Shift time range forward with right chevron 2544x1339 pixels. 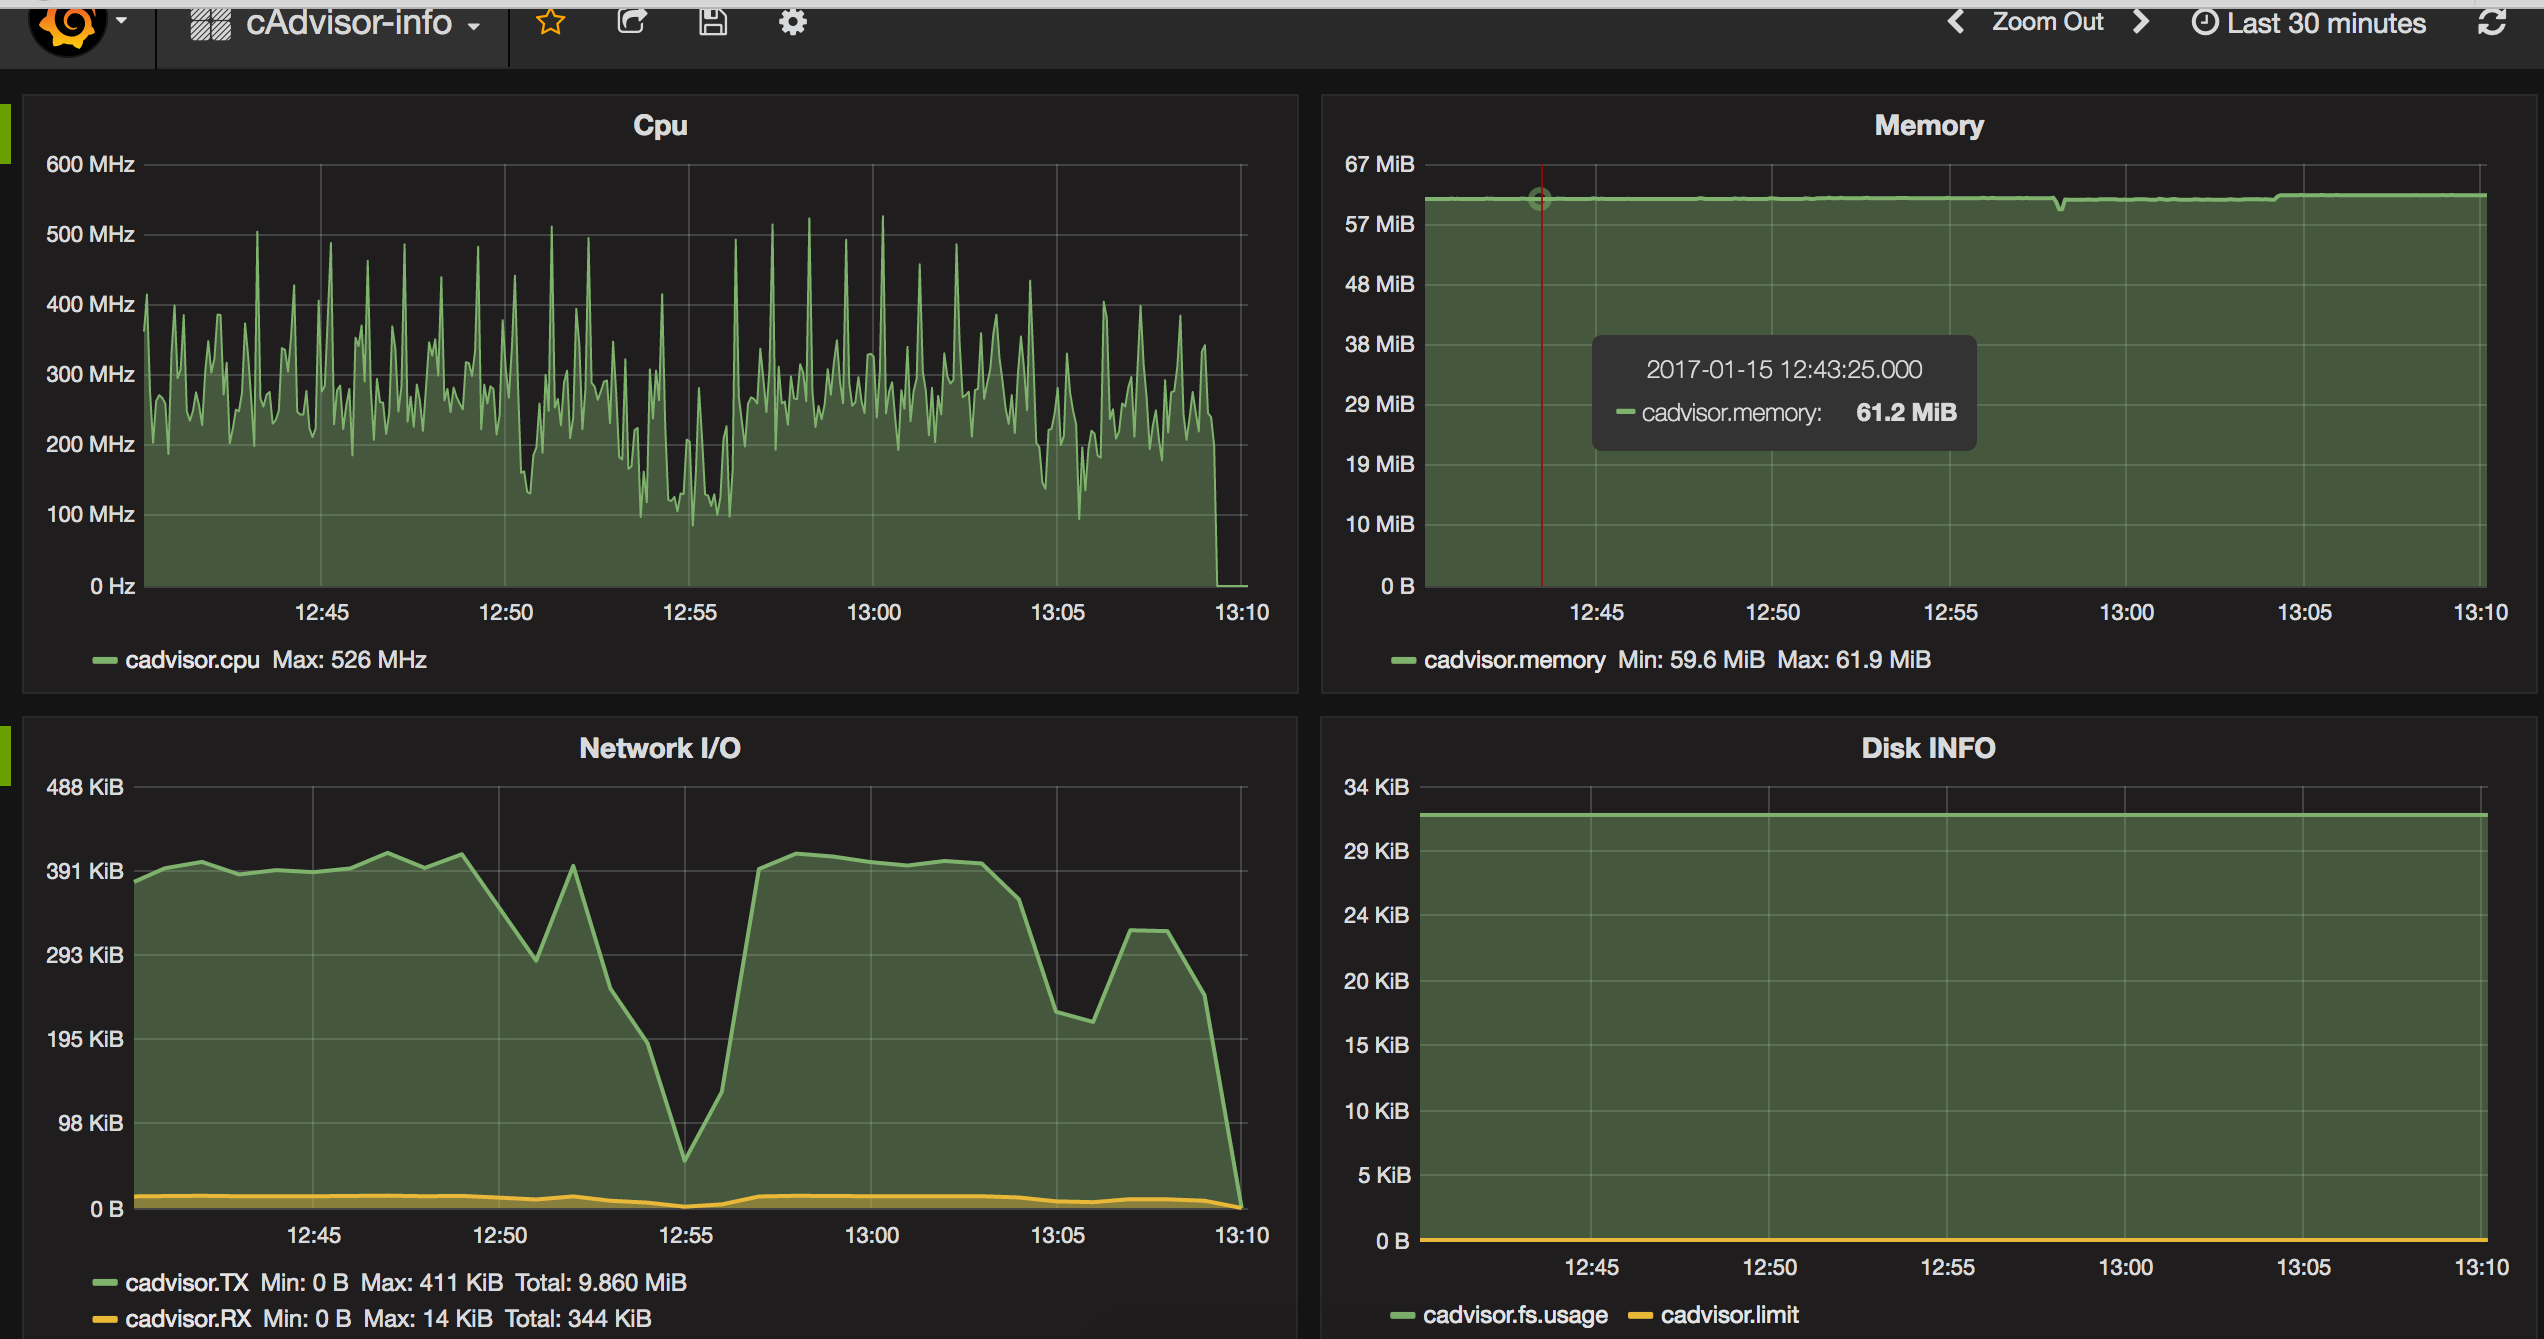pyautogui.click(x=2140, y=21)
